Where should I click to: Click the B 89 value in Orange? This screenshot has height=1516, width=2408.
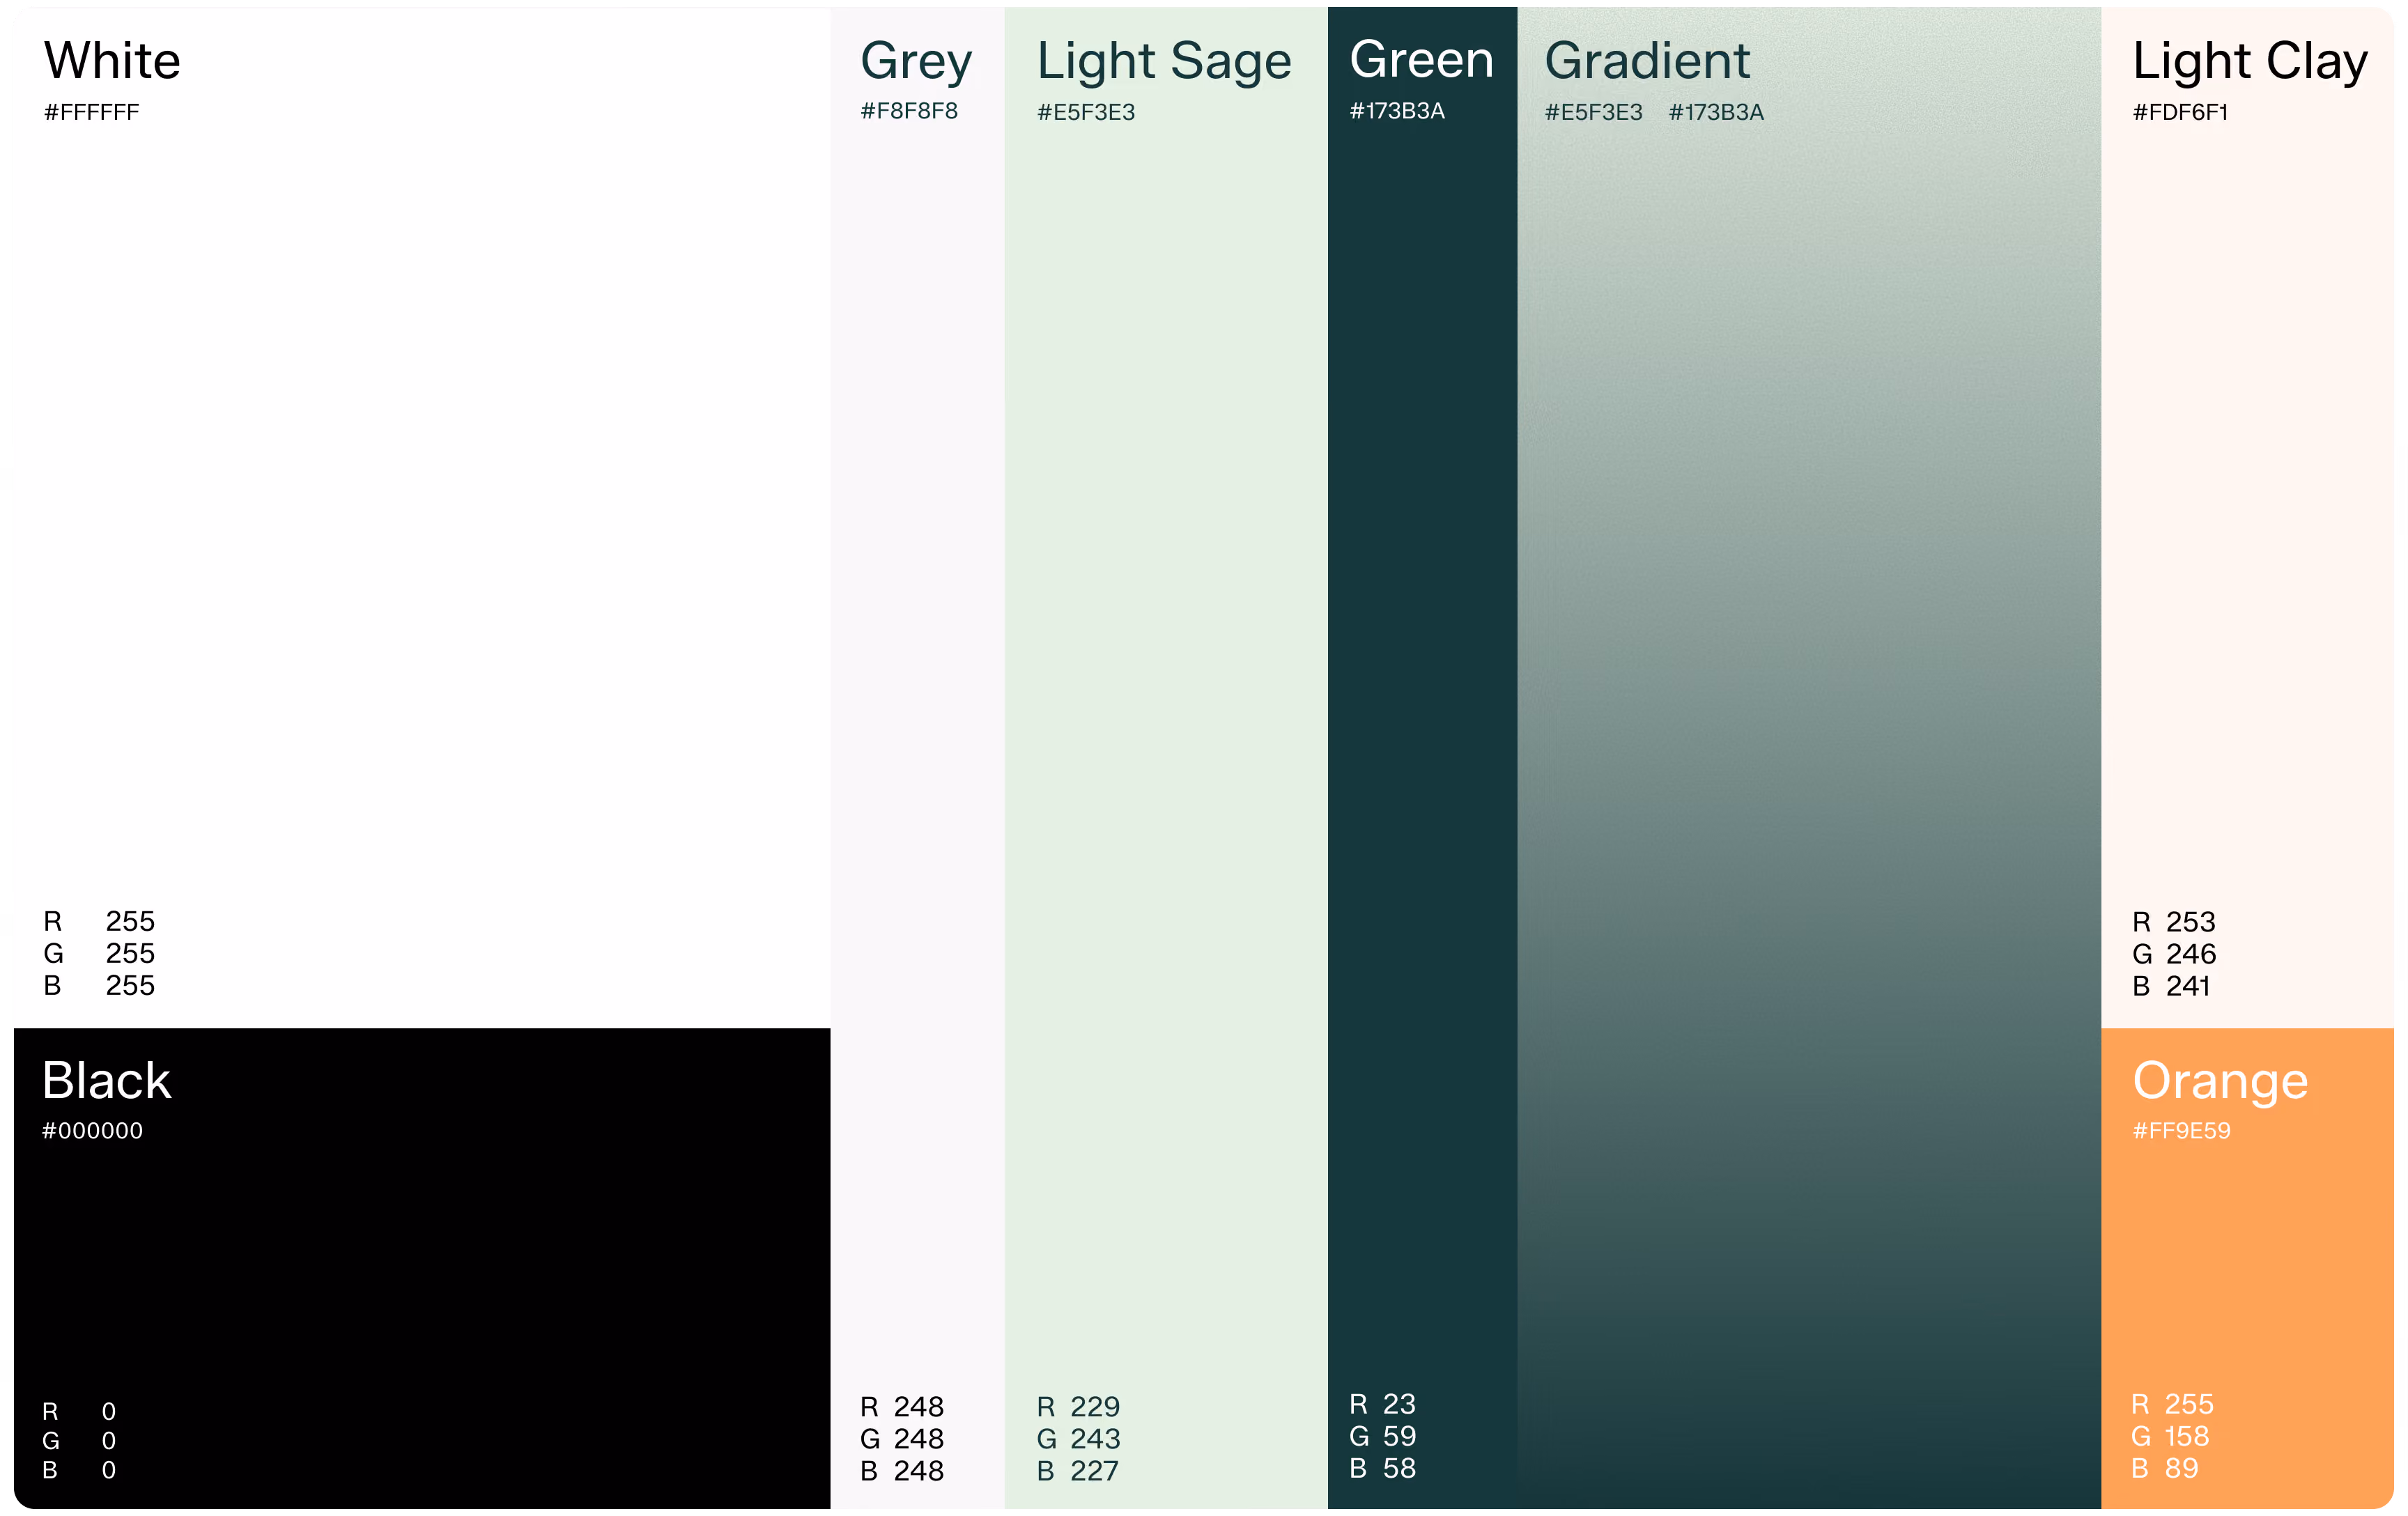point(2165,1468)
